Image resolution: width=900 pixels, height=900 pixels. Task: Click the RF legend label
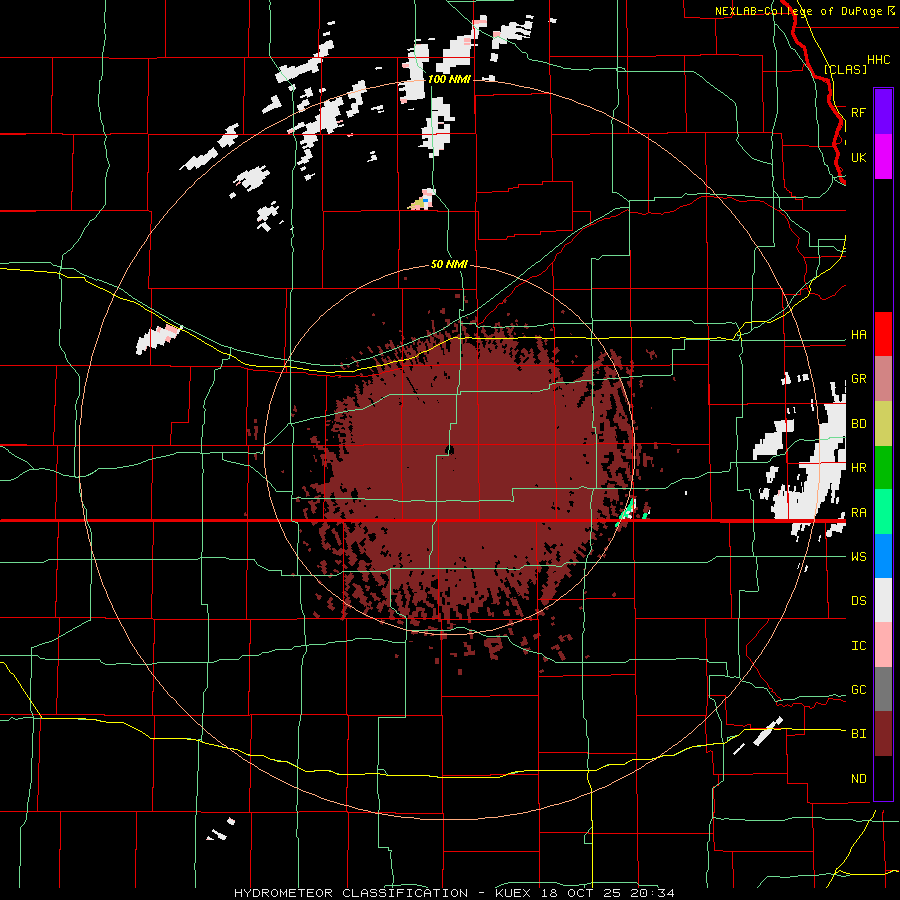click(x=858, y=113)
